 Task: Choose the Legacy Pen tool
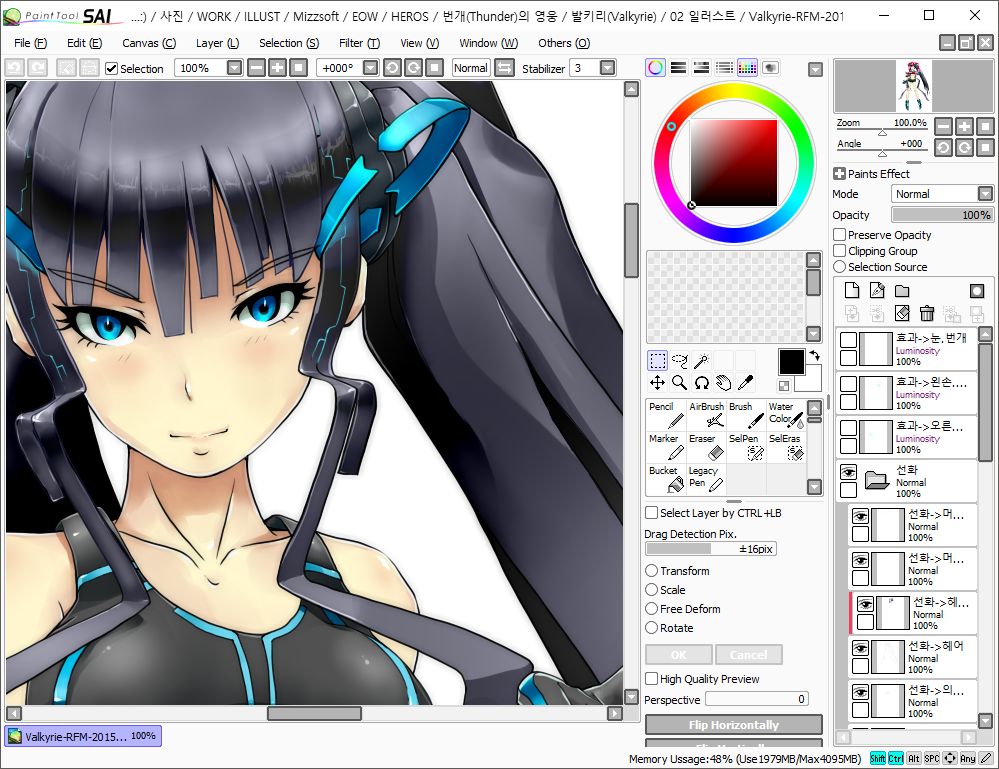[x=706, y=479]
